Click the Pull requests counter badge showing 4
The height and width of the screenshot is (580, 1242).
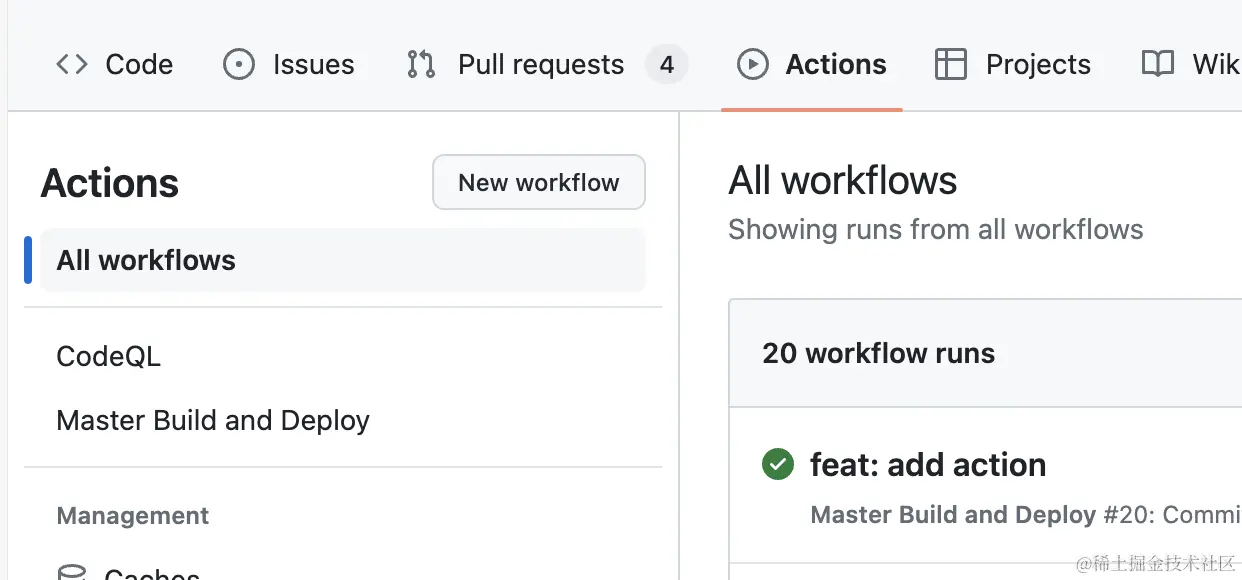pyautogui.click(x=667, y=65)
